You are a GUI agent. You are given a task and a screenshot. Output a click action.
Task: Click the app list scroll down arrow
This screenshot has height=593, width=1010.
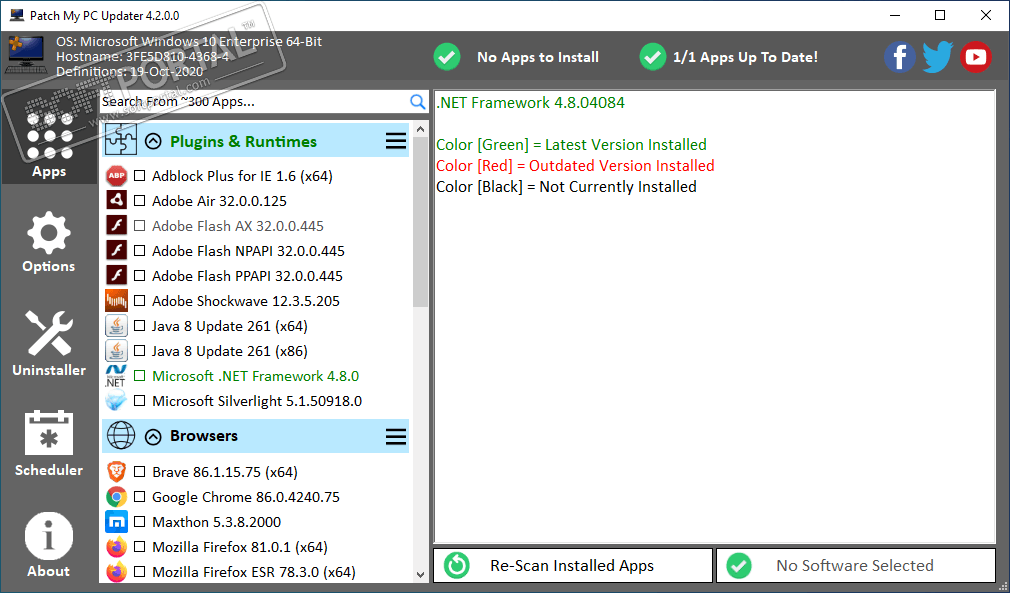pyautogui.click(x=421, y=574)
